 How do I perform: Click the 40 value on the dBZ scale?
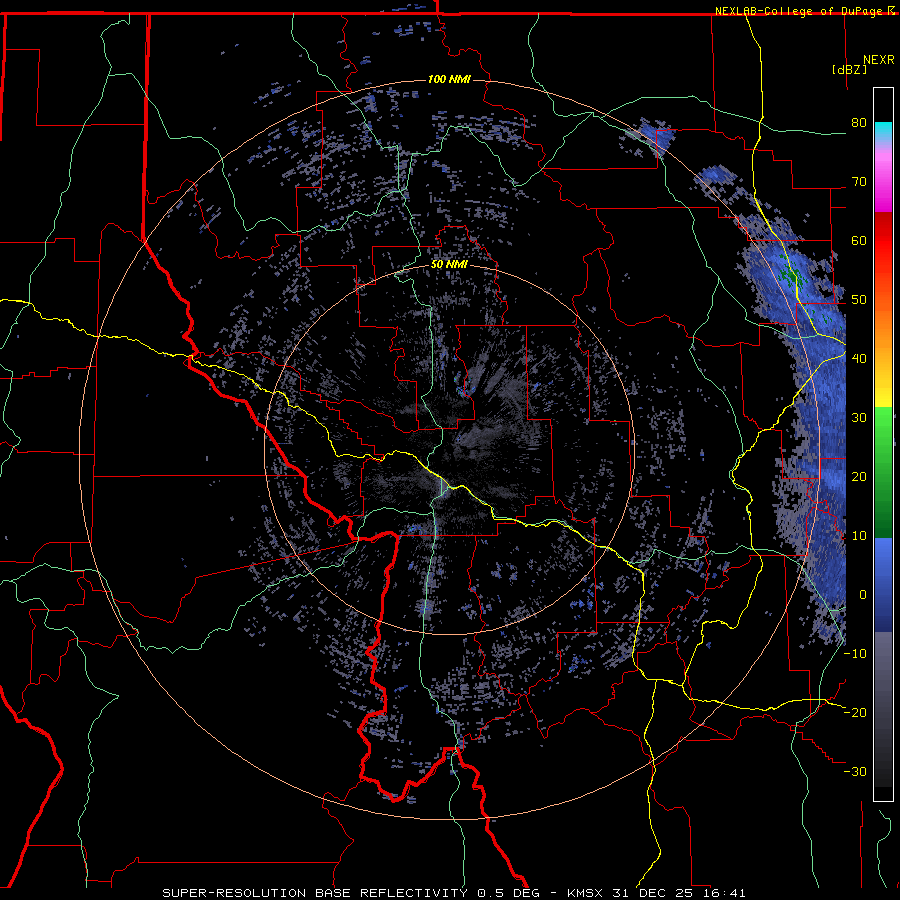pos(859,359)
